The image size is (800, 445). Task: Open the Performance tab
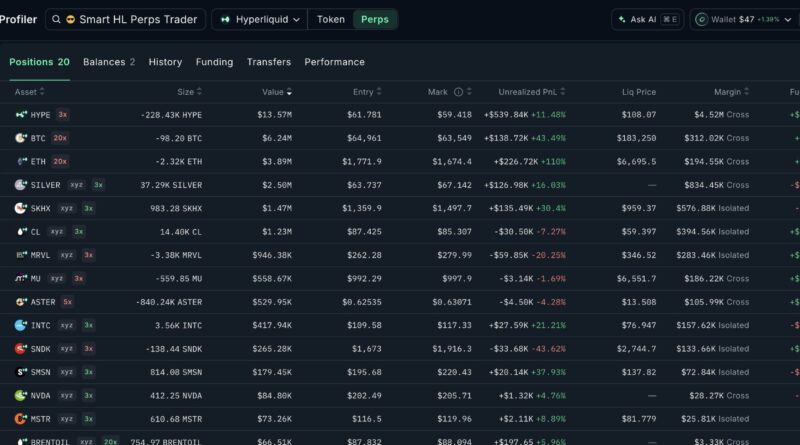click(x=334, y=62)
